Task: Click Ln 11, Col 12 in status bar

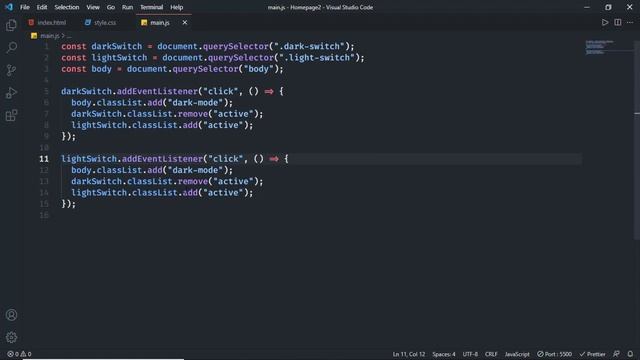Action: coord(409,354)
